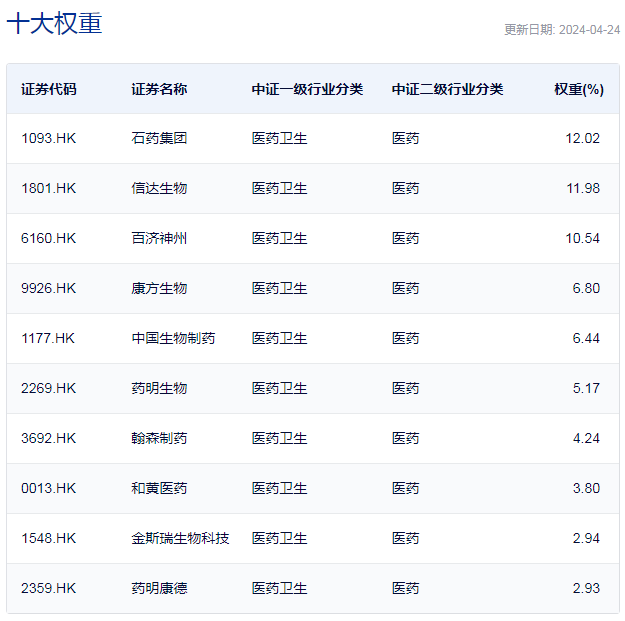Viewport: 625px width, 621px height.
Task: Click 医药卫生 in the 石药集团 row
Action: [x=279, y=138]
